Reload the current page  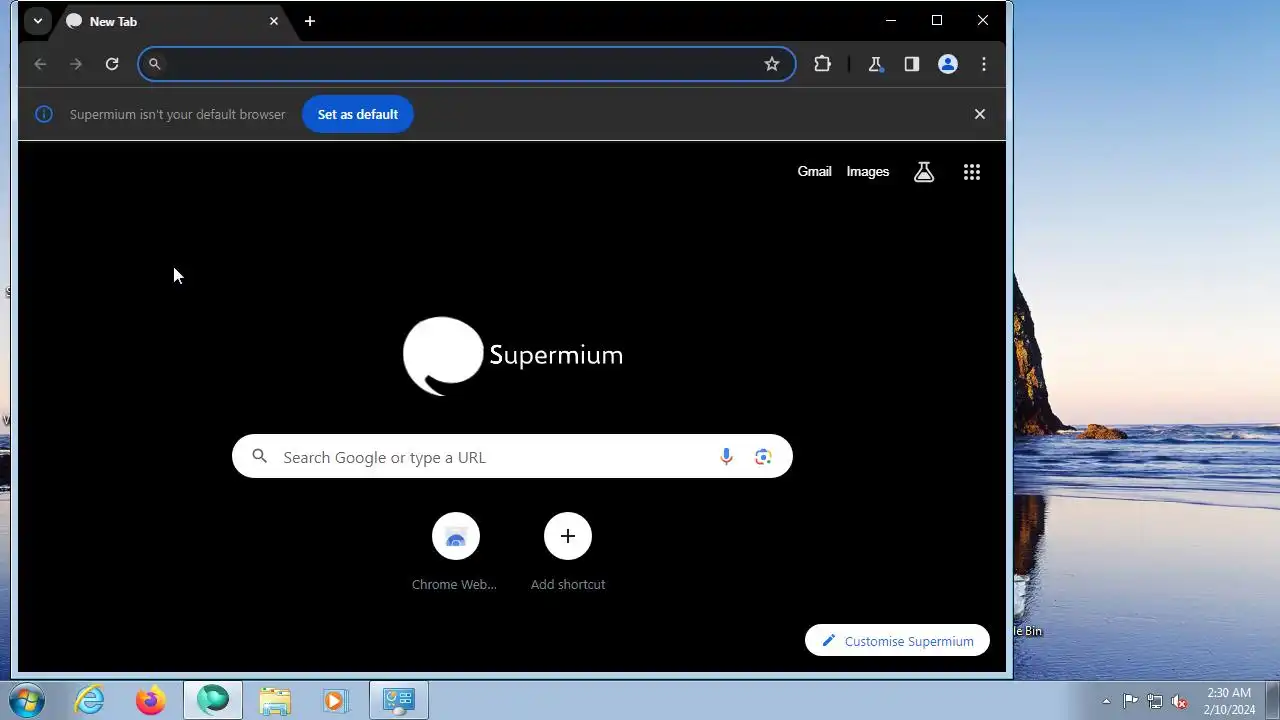click(x=112, y=64)
